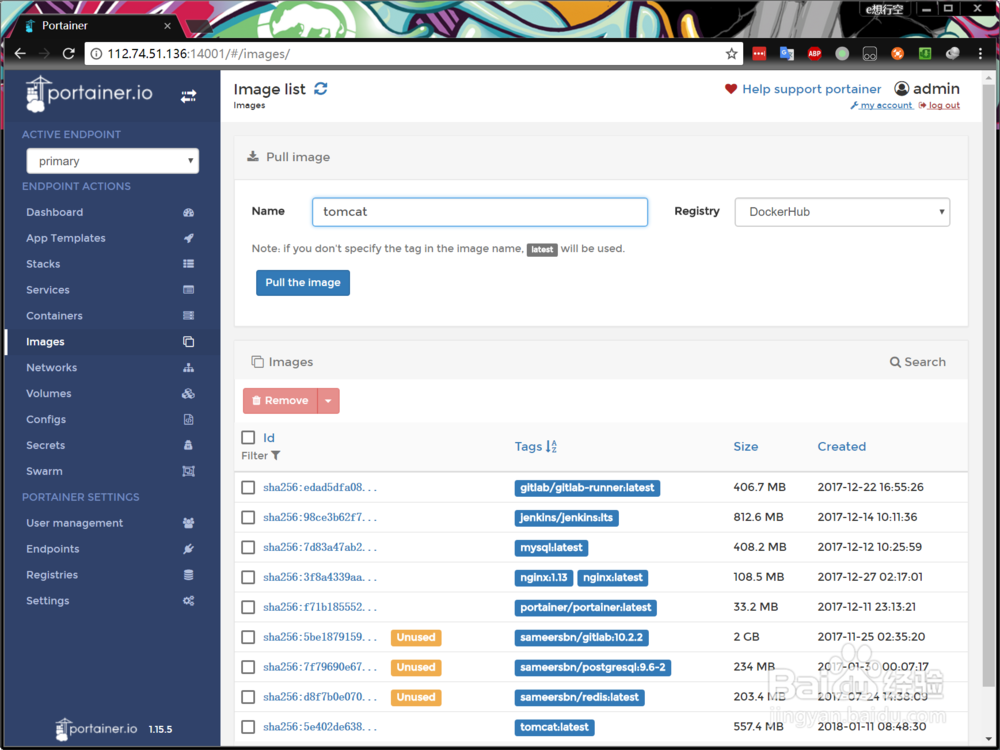Expand the Remove button caret dropdown
This screenshot has height=750, width=1000.
tap(328, 401)
